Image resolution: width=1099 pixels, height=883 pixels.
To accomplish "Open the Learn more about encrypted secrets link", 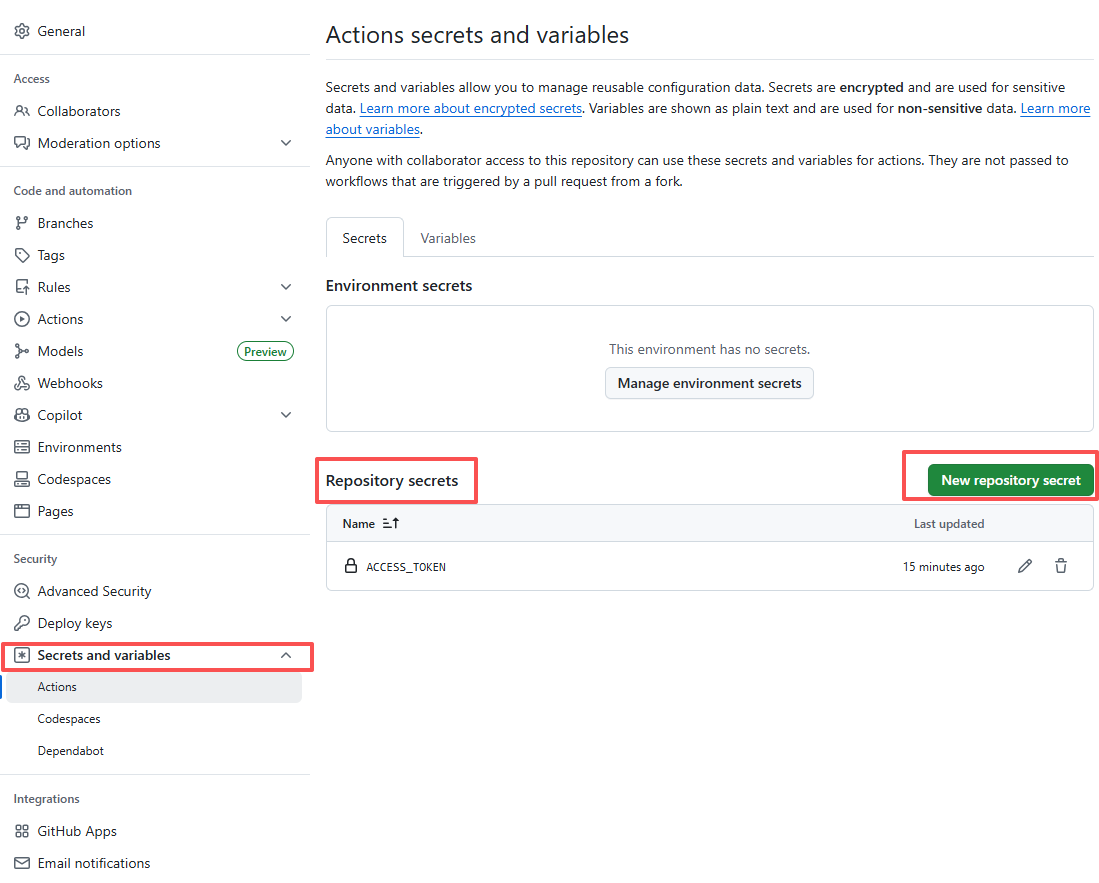I will click(x=471, y=108).
